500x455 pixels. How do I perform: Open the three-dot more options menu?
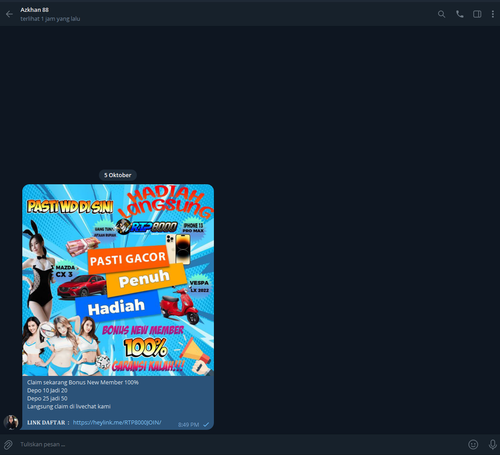493,14
